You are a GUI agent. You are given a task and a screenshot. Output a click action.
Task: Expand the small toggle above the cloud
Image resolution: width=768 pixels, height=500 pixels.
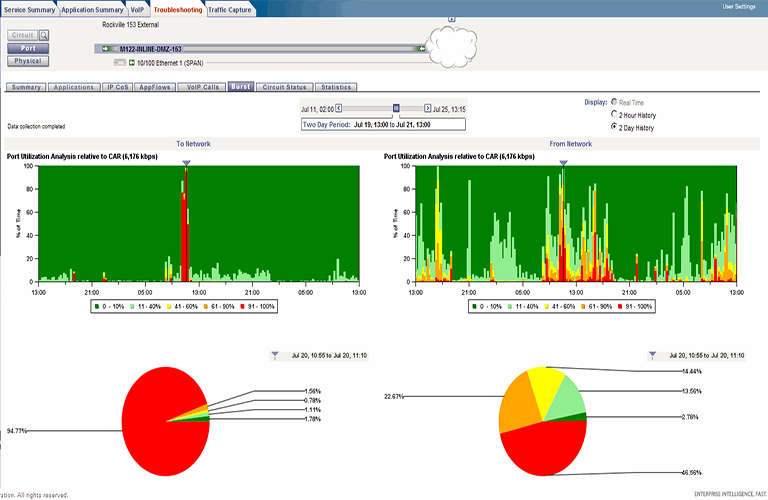(451, 19)
